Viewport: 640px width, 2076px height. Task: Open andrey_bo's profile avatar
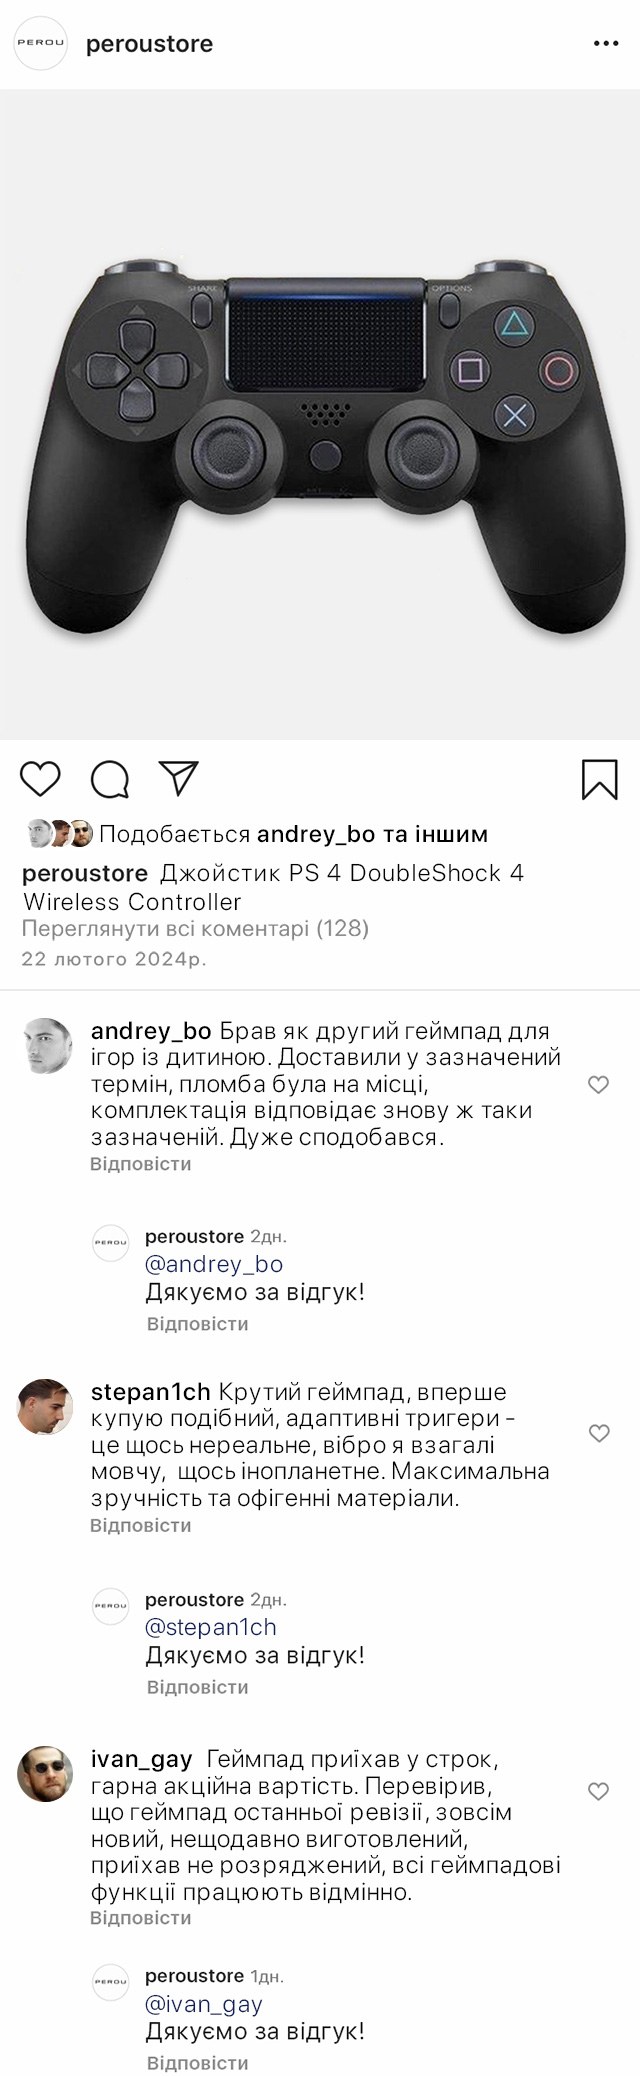[46, 1046]
